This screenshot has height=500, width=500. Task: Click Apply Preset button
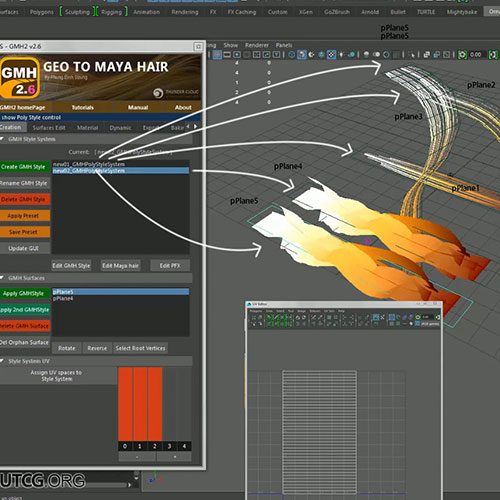click(24, 216)
